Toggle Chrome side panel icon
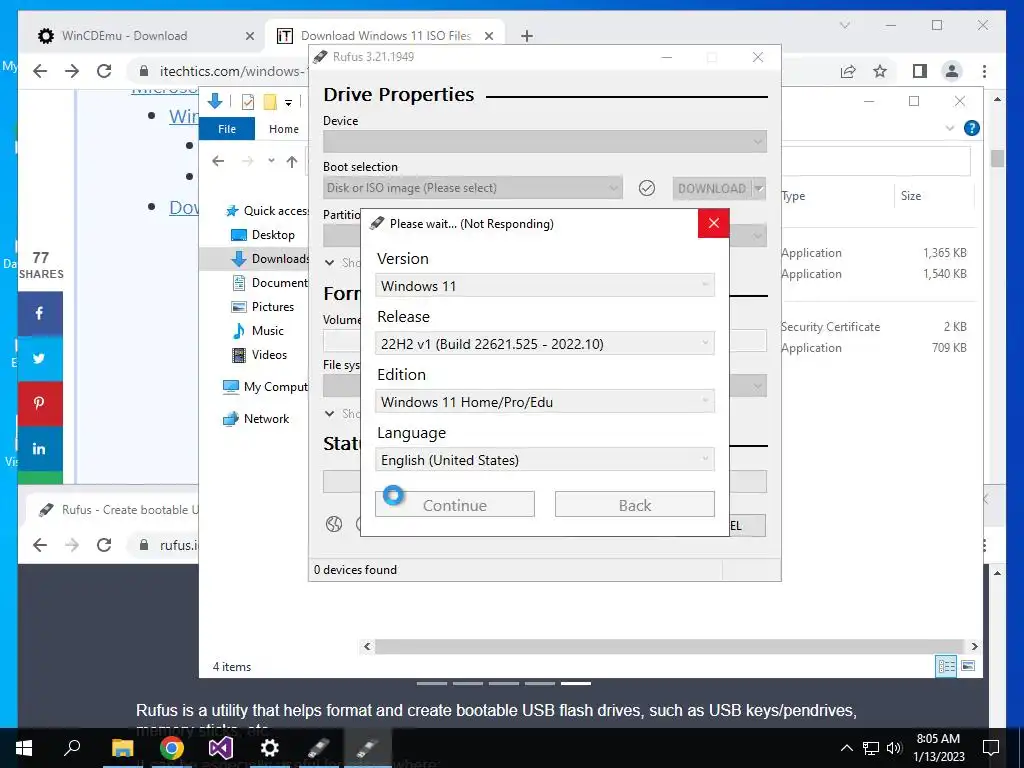The width and height of the screenshot is (1024, 768). tap(920, 71)
